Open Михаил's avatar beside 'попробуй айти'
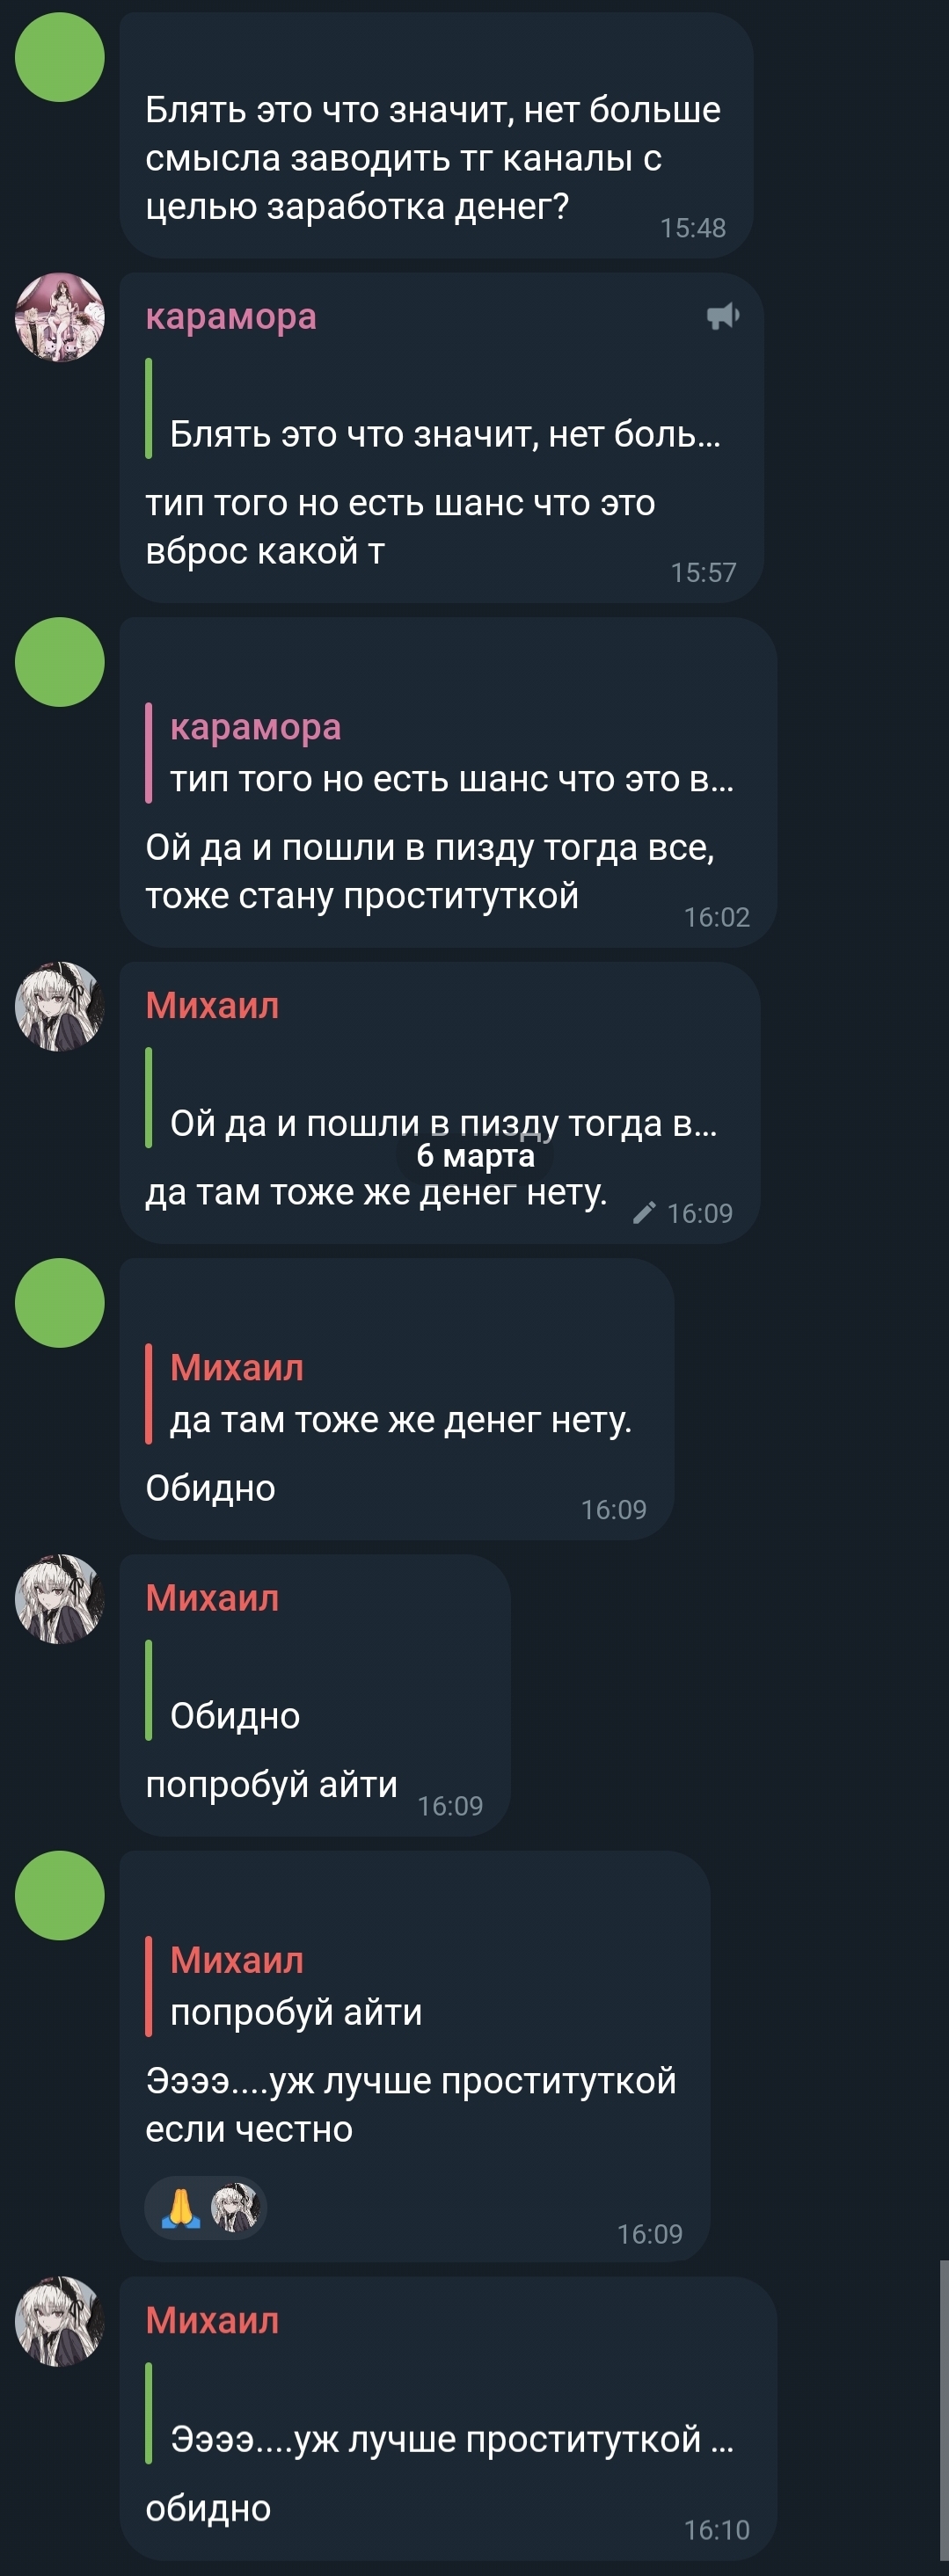Image resolution: width=949 pixels, height=2576 pixels. point(60,1599)
